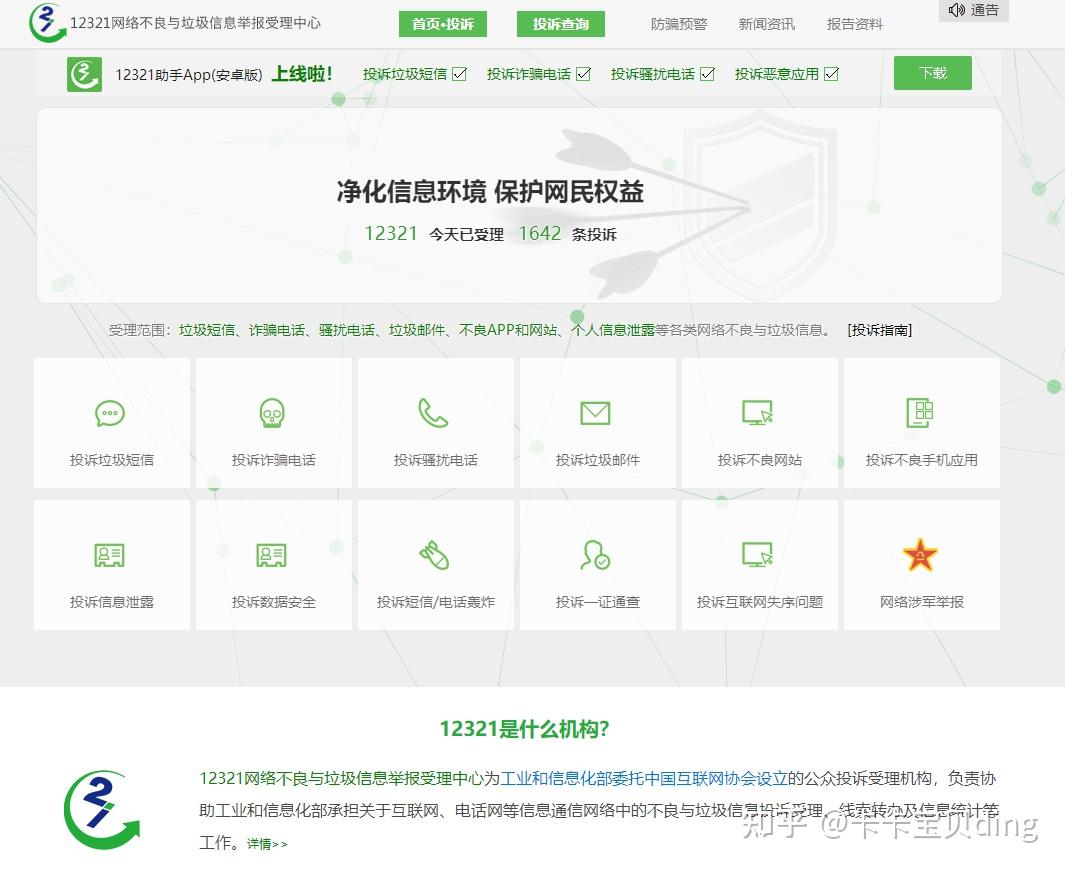Click the 1642 complaints count number
Screen dimensions: 1065x872
click(540, 234)
